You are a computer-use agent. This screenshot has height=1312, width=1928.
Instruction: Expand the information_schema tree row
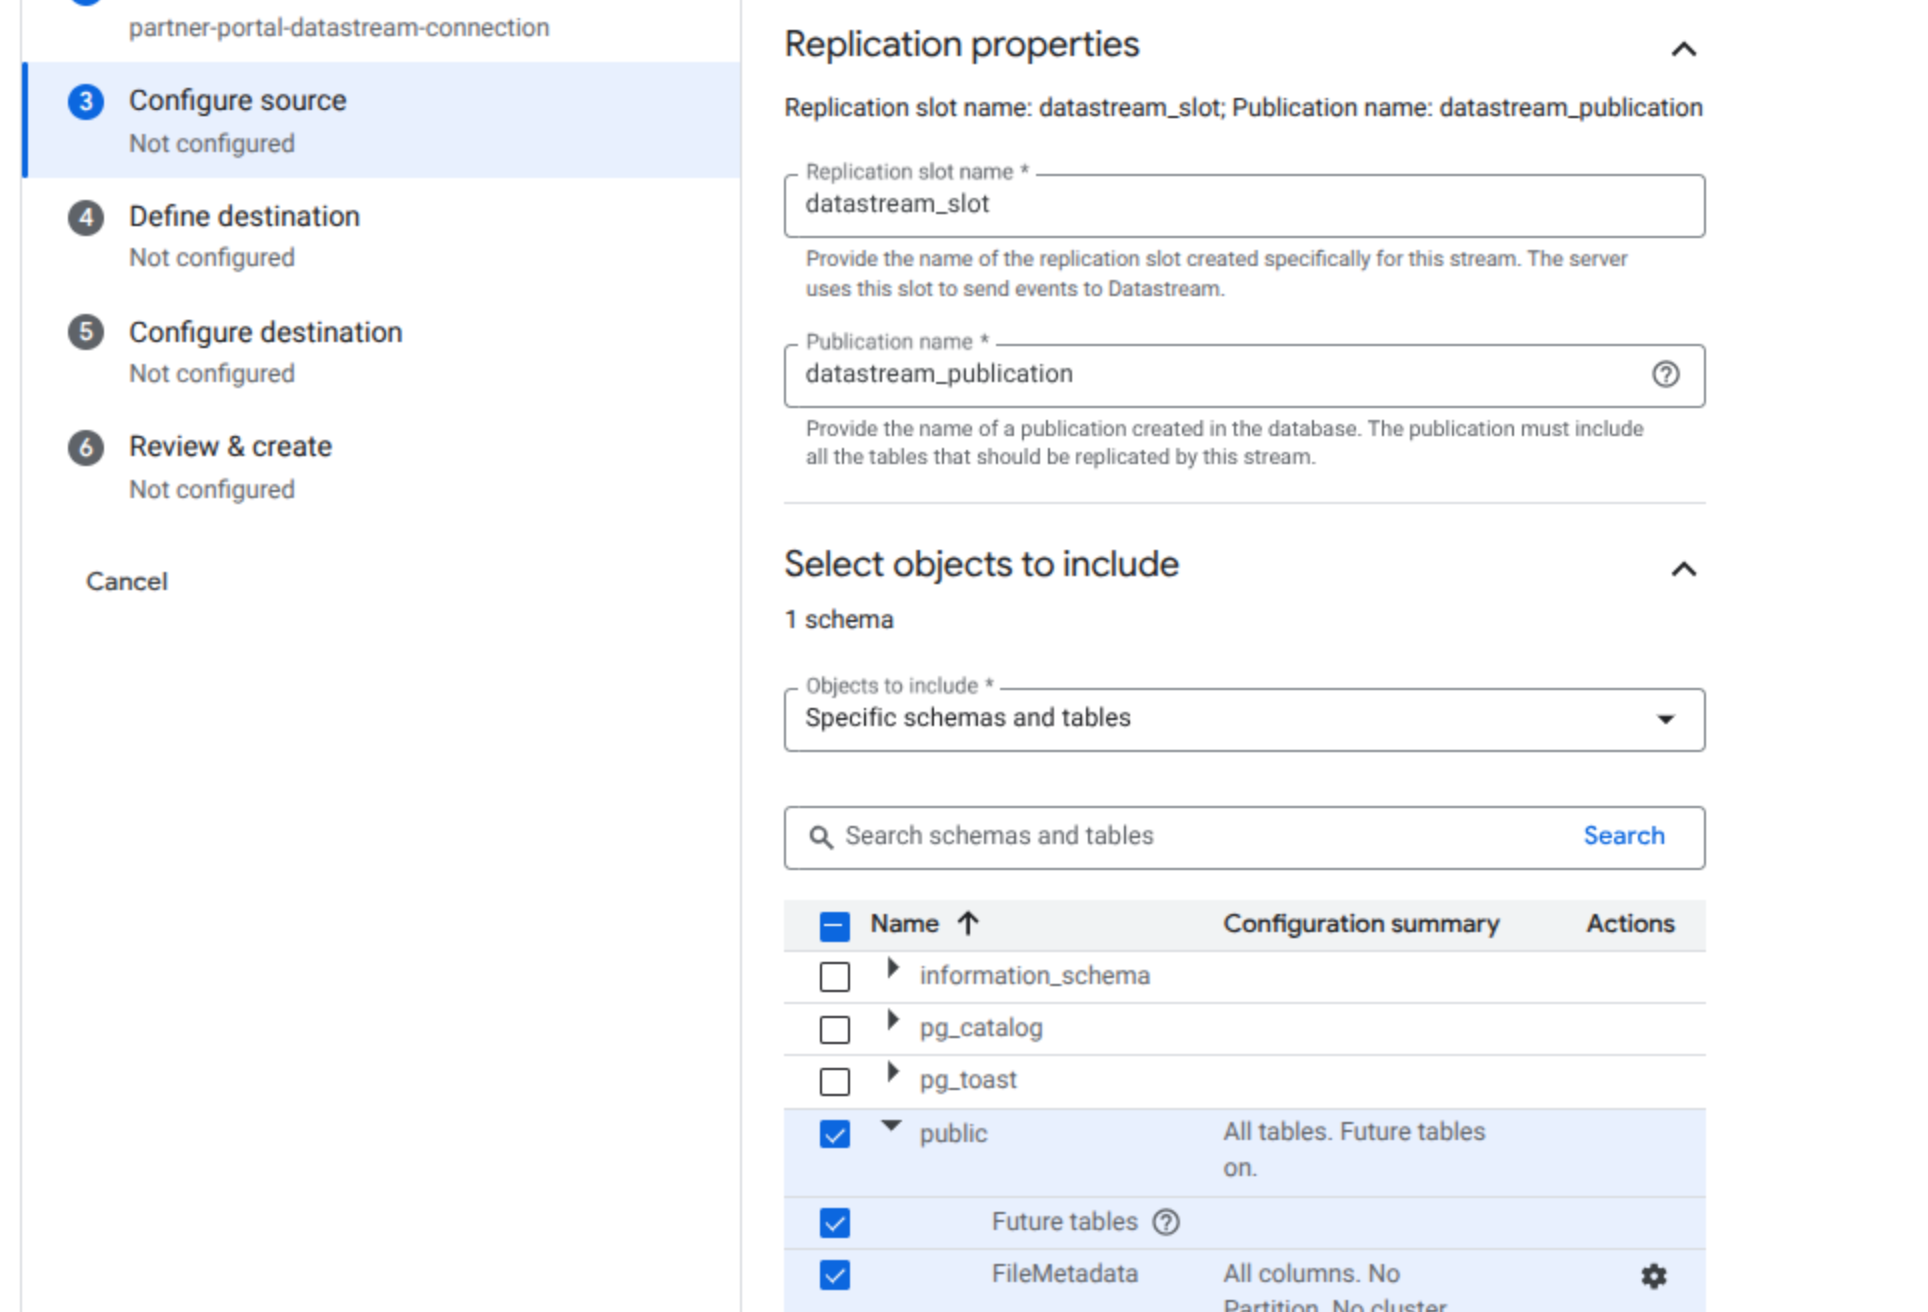tap(893, 968)
